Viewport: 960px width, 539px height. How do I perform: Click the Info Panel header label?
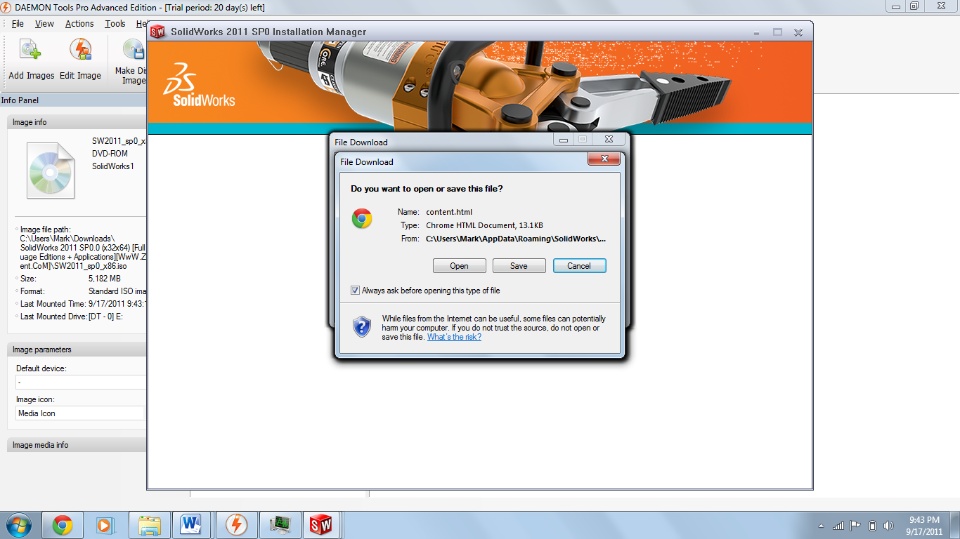tap(20, 100)
